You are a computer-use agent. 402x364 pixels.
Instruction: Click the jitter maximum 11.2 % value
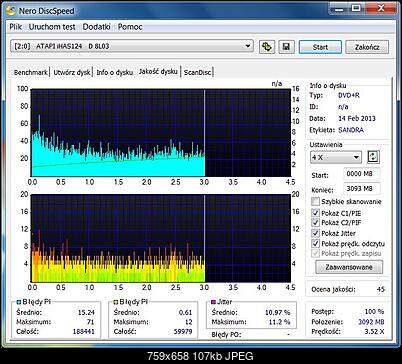pyautogui.click(x=279, y=322)
